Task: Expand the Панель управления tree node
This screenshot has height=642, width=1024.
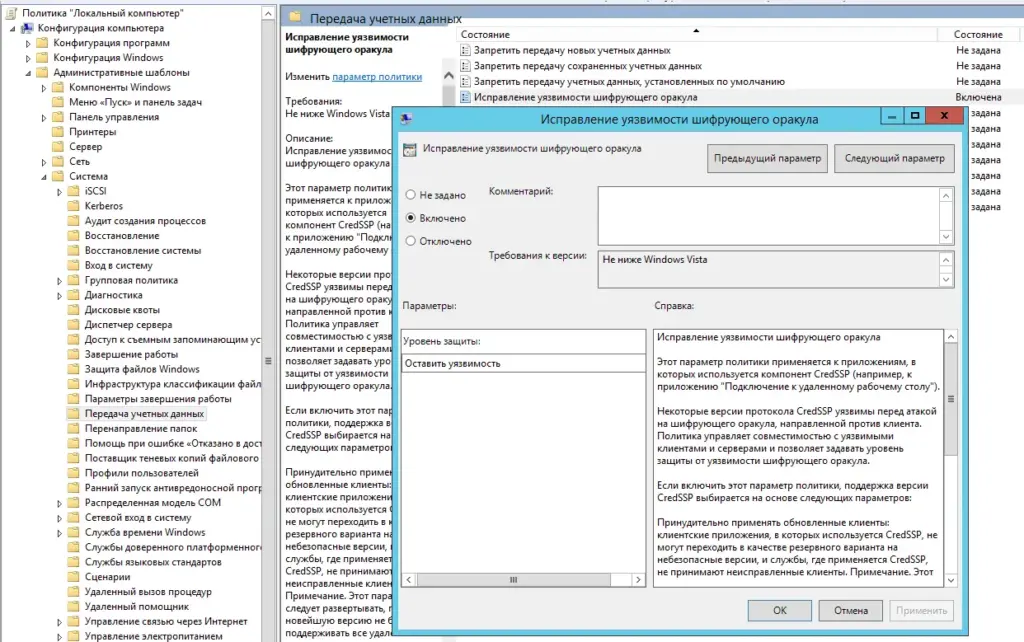Action: pos(44,118)
